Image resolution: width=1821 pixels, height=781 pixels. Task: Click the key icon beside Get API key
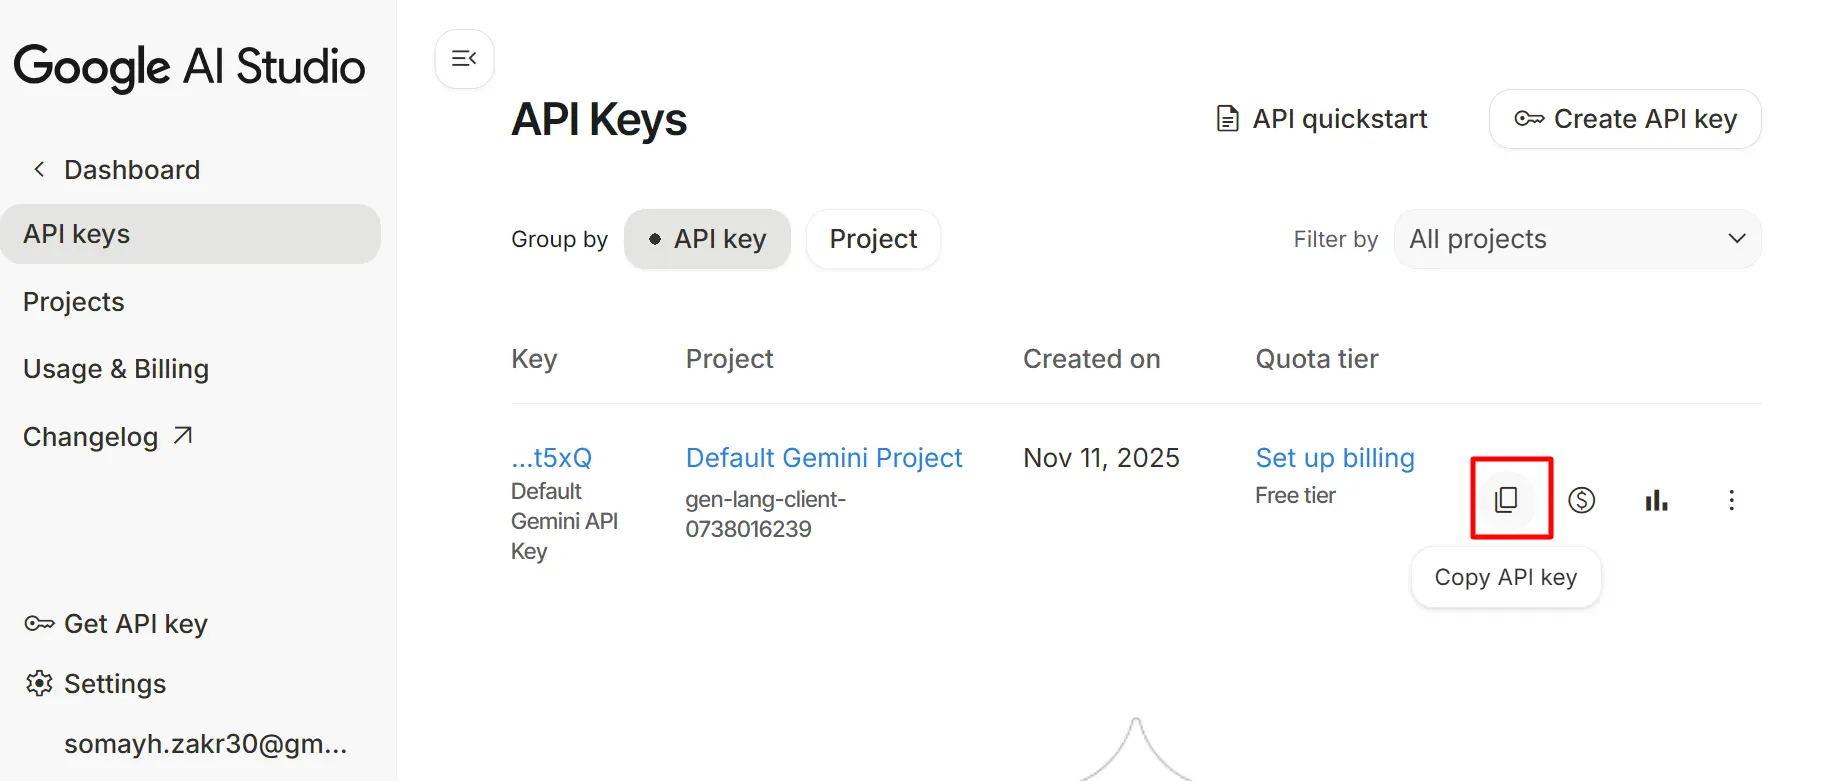[39, 624]
